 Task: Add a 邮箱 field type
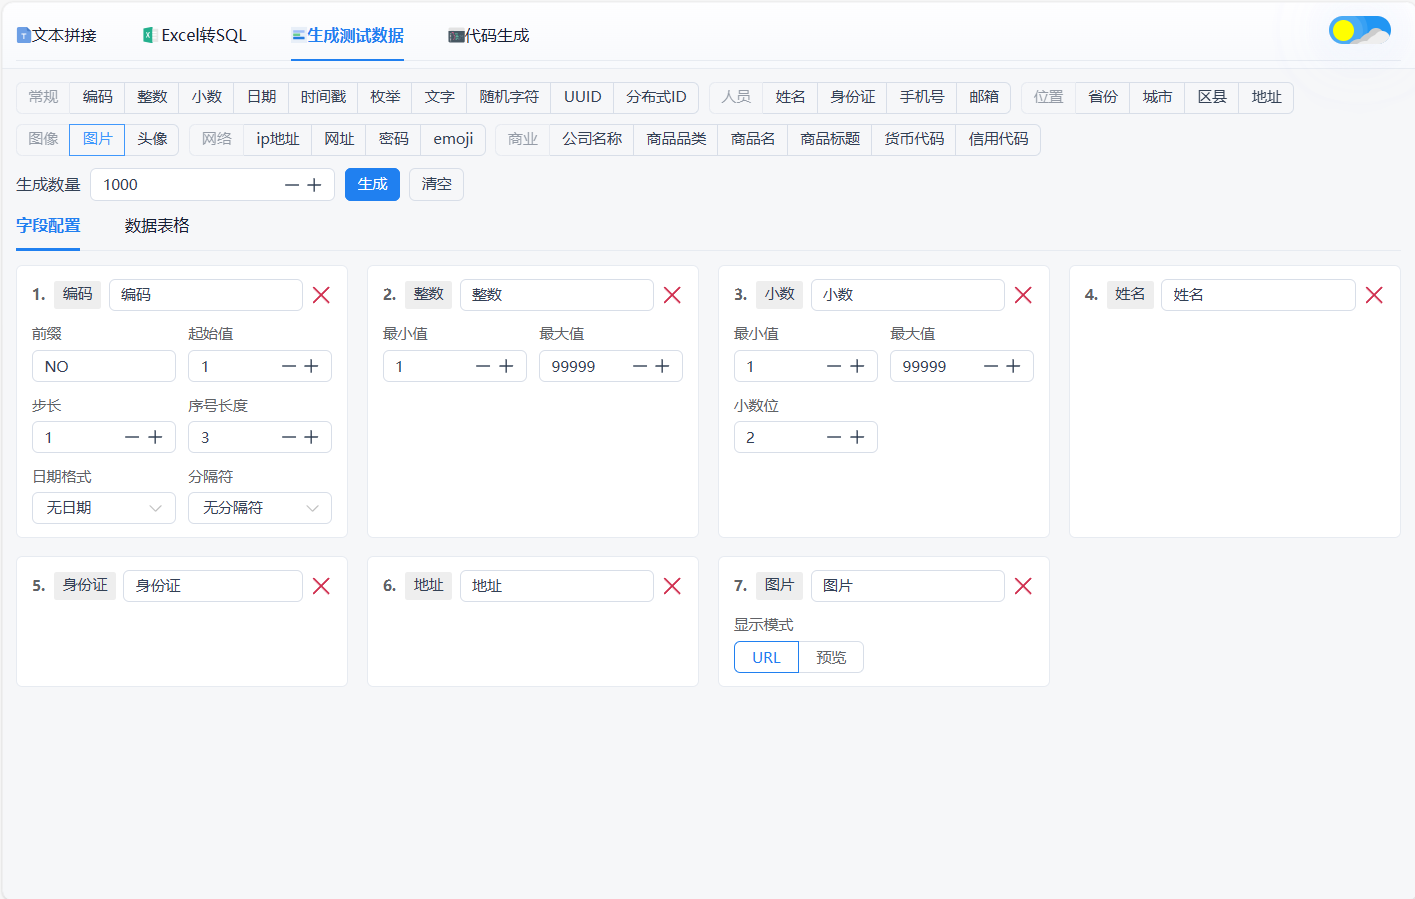pos(984,97)
